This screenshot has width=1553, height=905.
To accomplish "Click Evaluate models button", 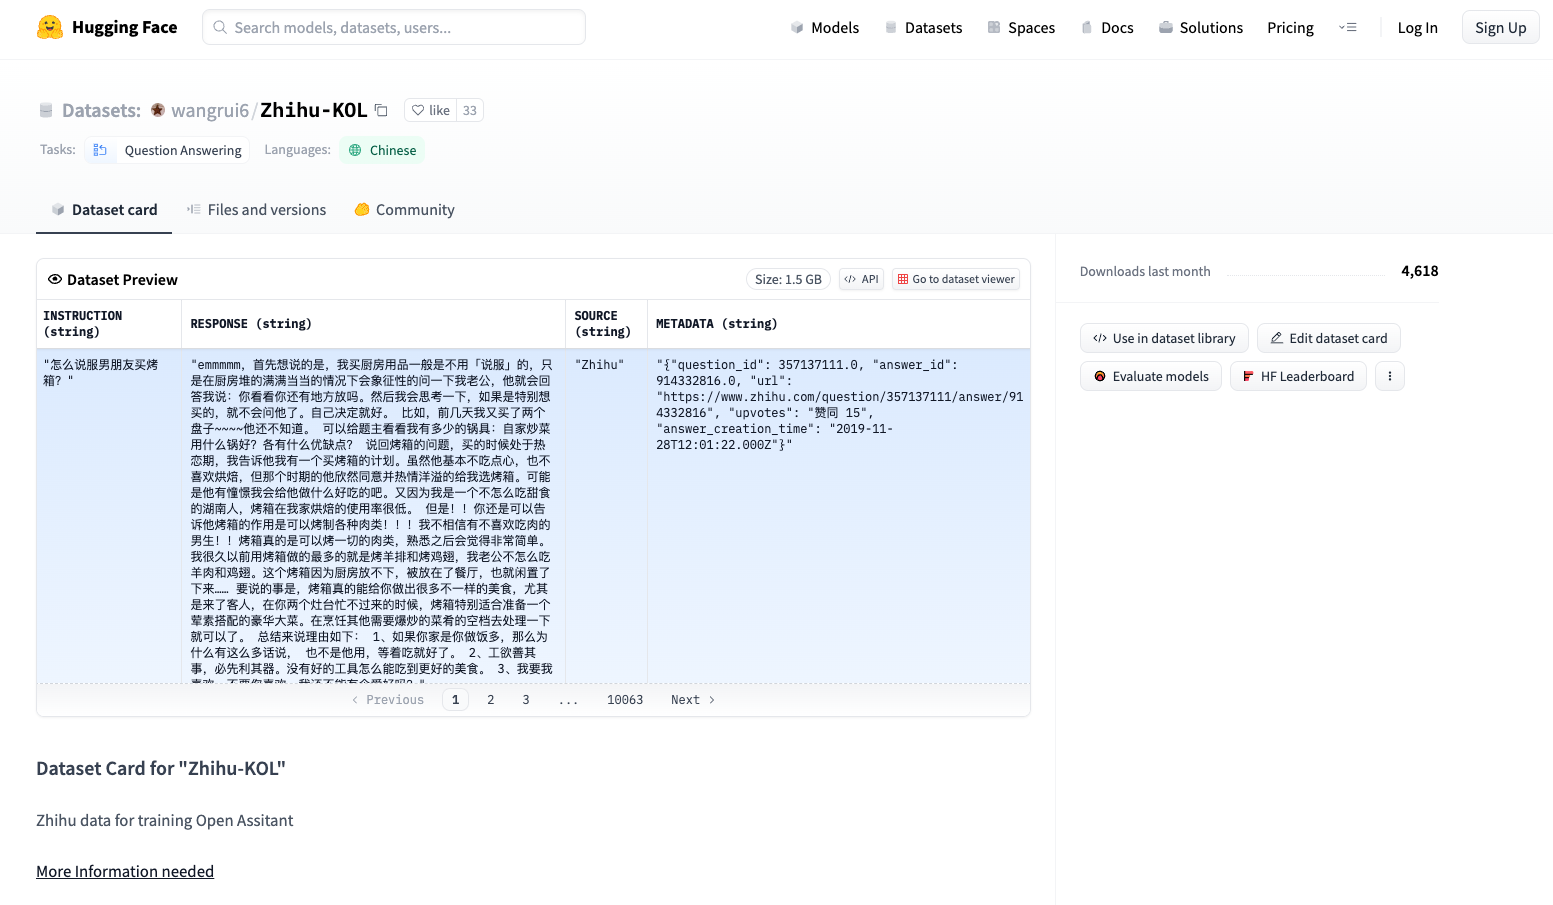I will tap(1151, 376).
